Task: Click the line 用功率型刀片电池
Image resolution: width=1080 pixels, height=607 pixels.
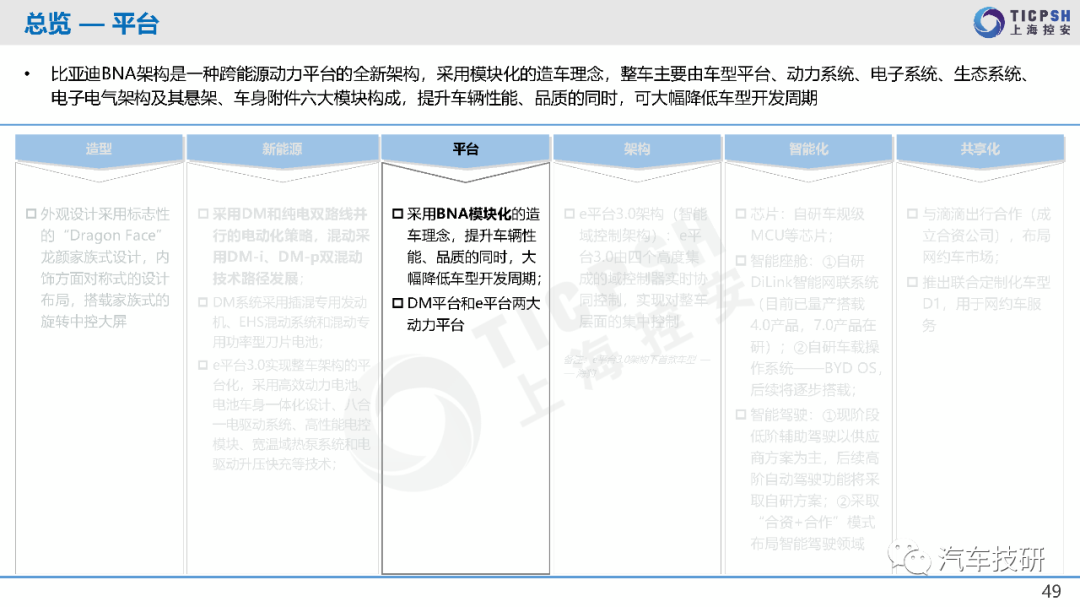Action: [268, 342]
